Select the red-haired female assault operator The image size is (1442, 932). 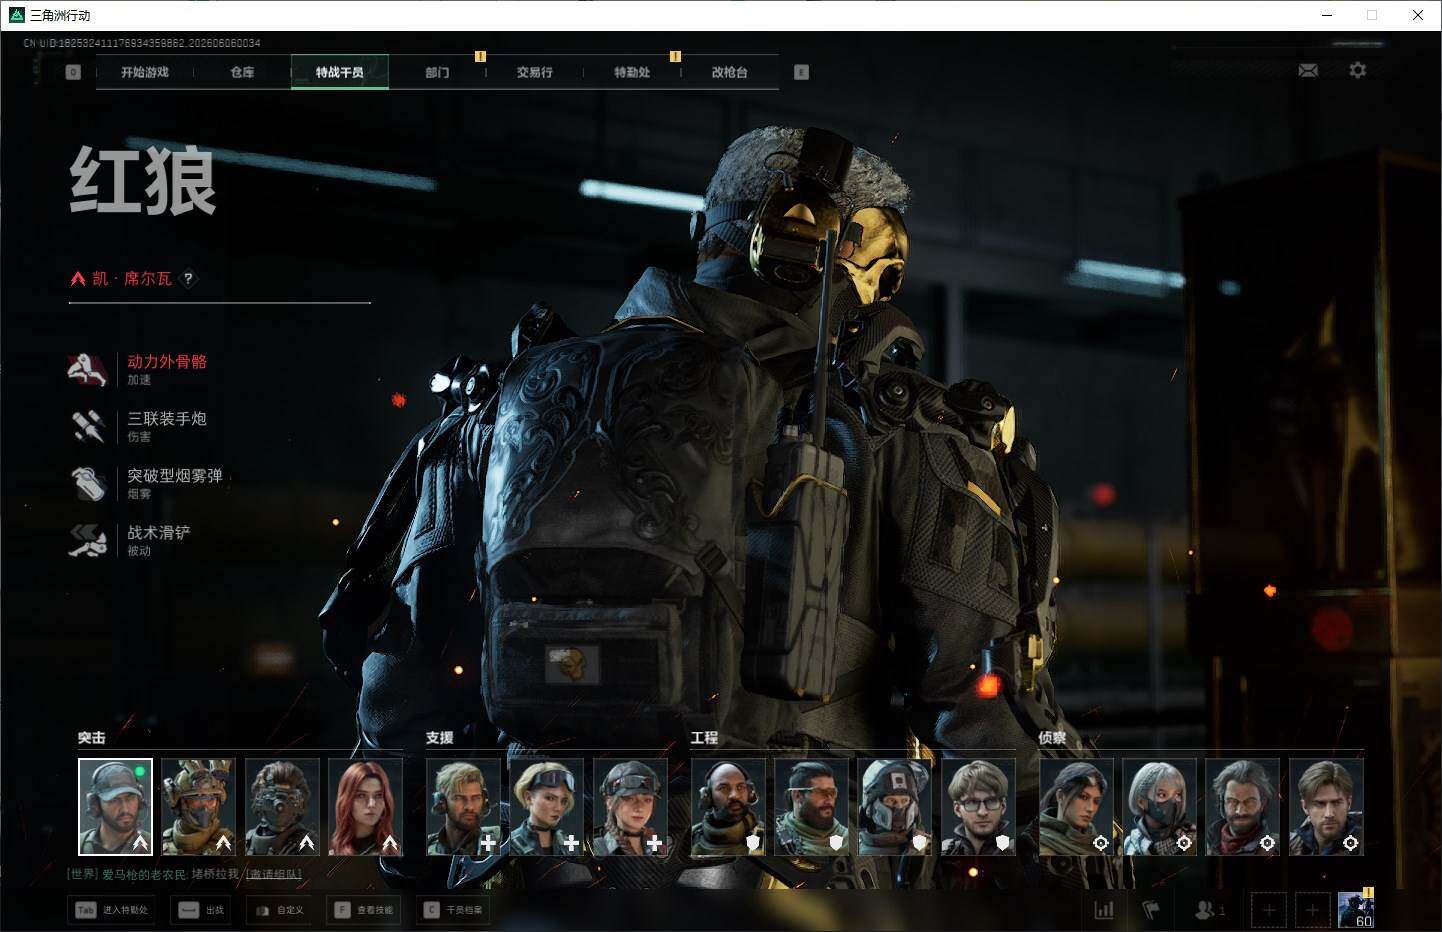coord(366,807)
